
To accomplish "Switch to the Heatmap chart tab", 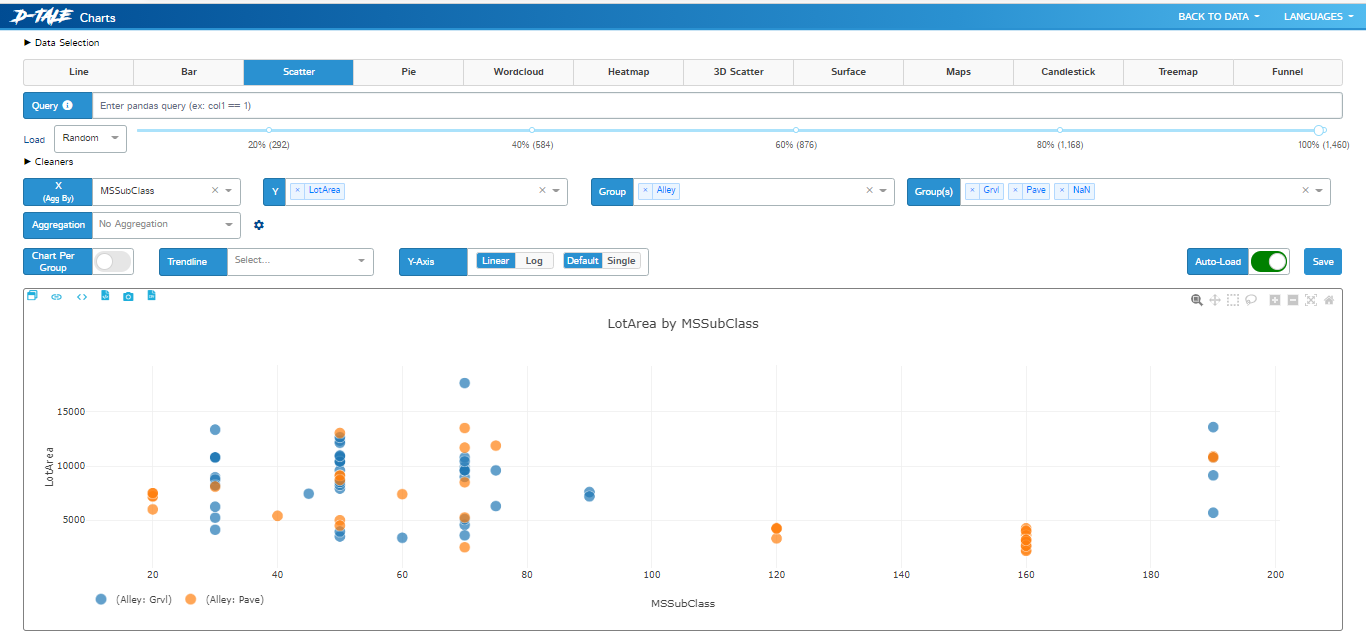I will (628, 71).
